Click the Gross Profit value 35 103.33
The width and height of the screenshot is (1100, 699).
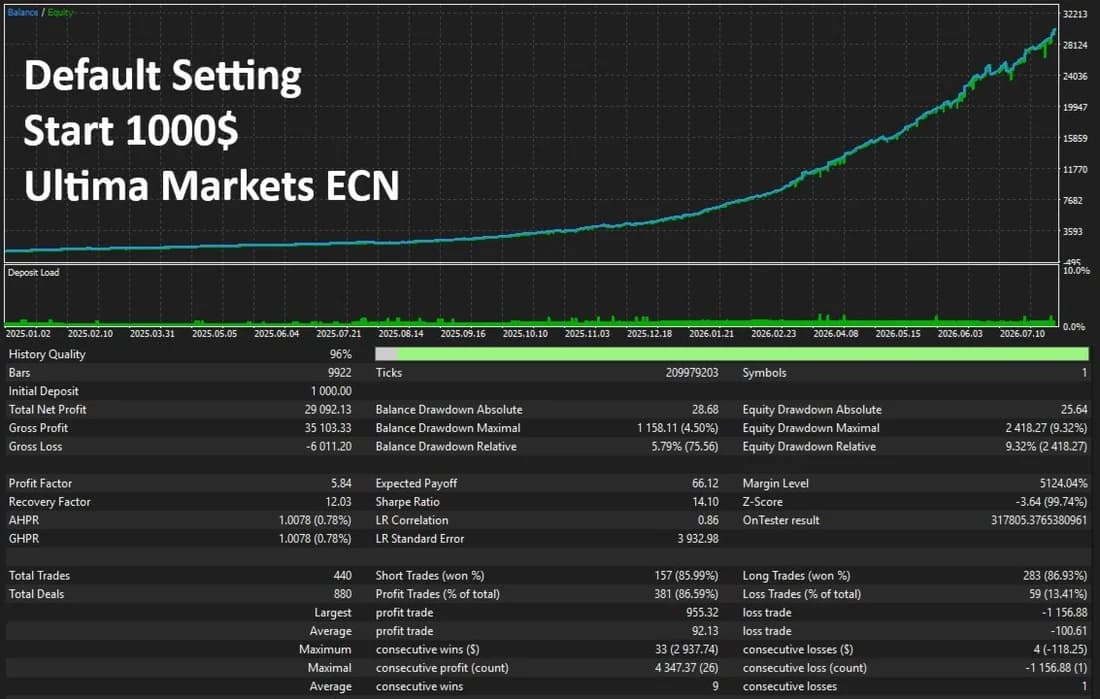328,427
